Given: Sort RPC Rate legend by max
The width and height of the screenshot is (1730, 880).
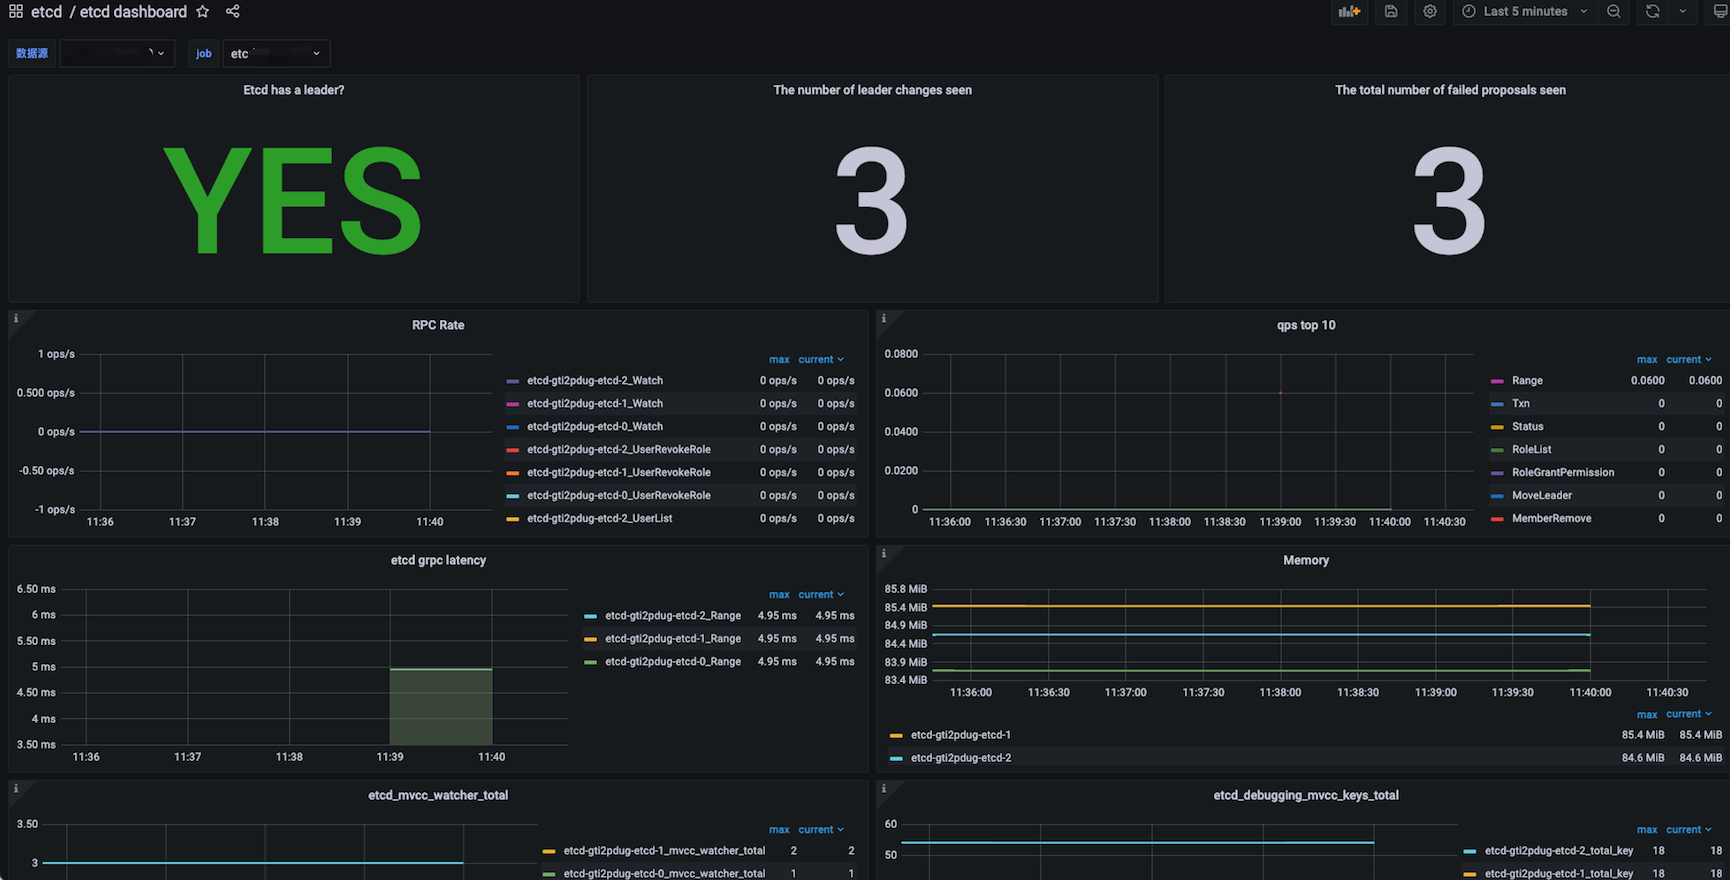Looking at the screenshot, I should (779, 360).
